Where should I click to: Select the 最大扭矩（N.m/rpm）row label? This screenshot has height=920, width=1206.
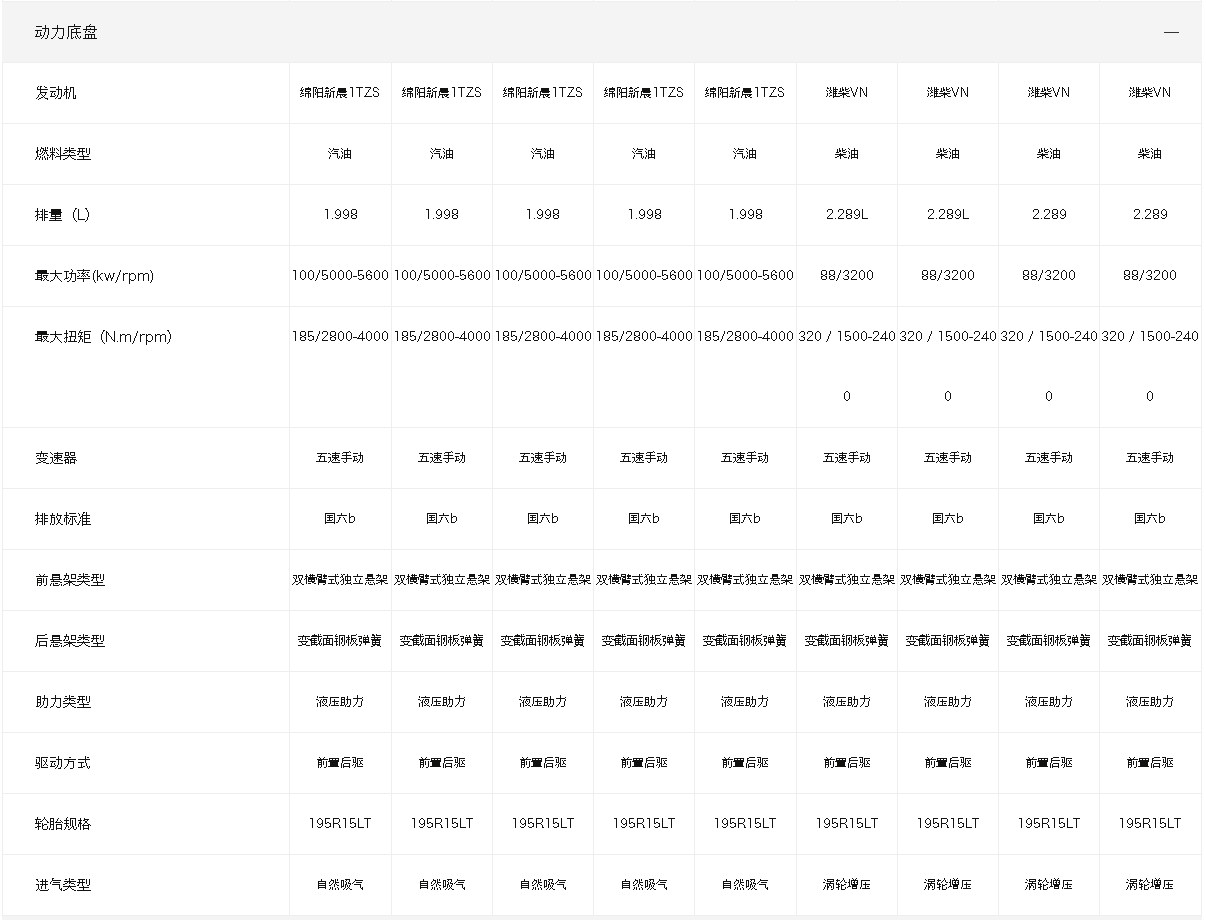pyautogui.click(x=103, y=337)
